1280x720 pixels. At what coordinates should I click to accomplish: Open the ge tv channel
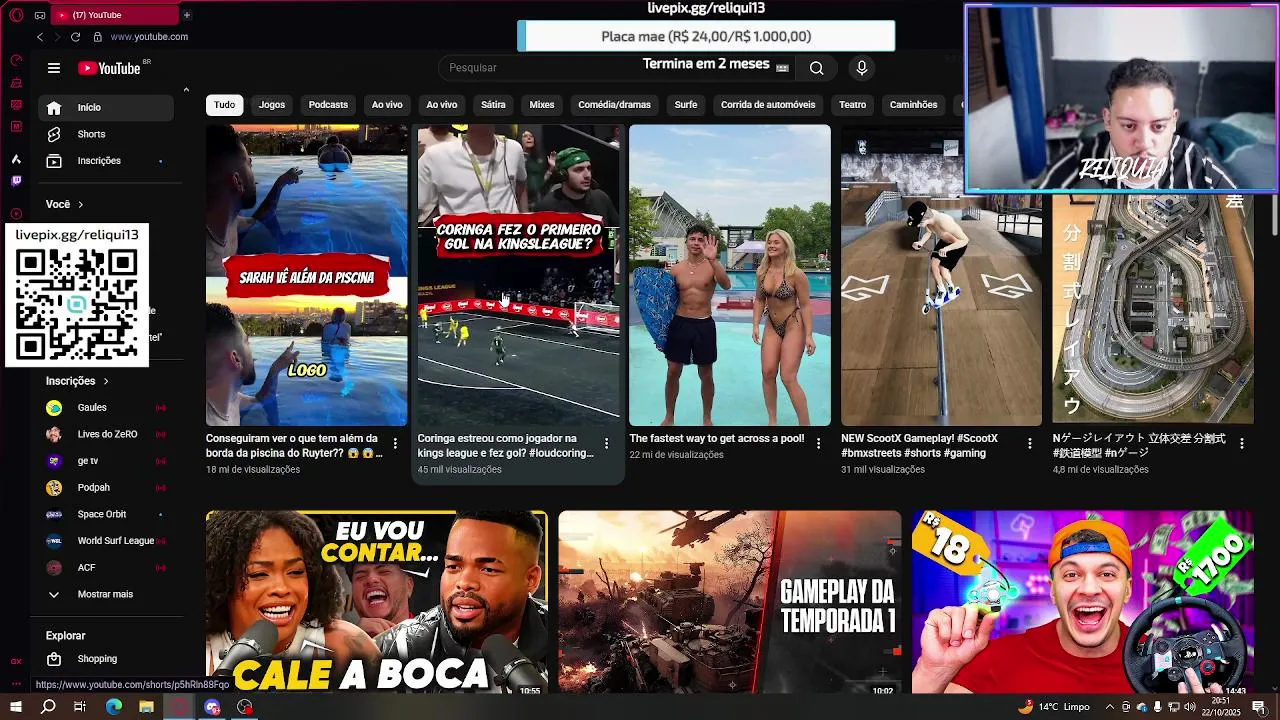click(x=105, y=461)
